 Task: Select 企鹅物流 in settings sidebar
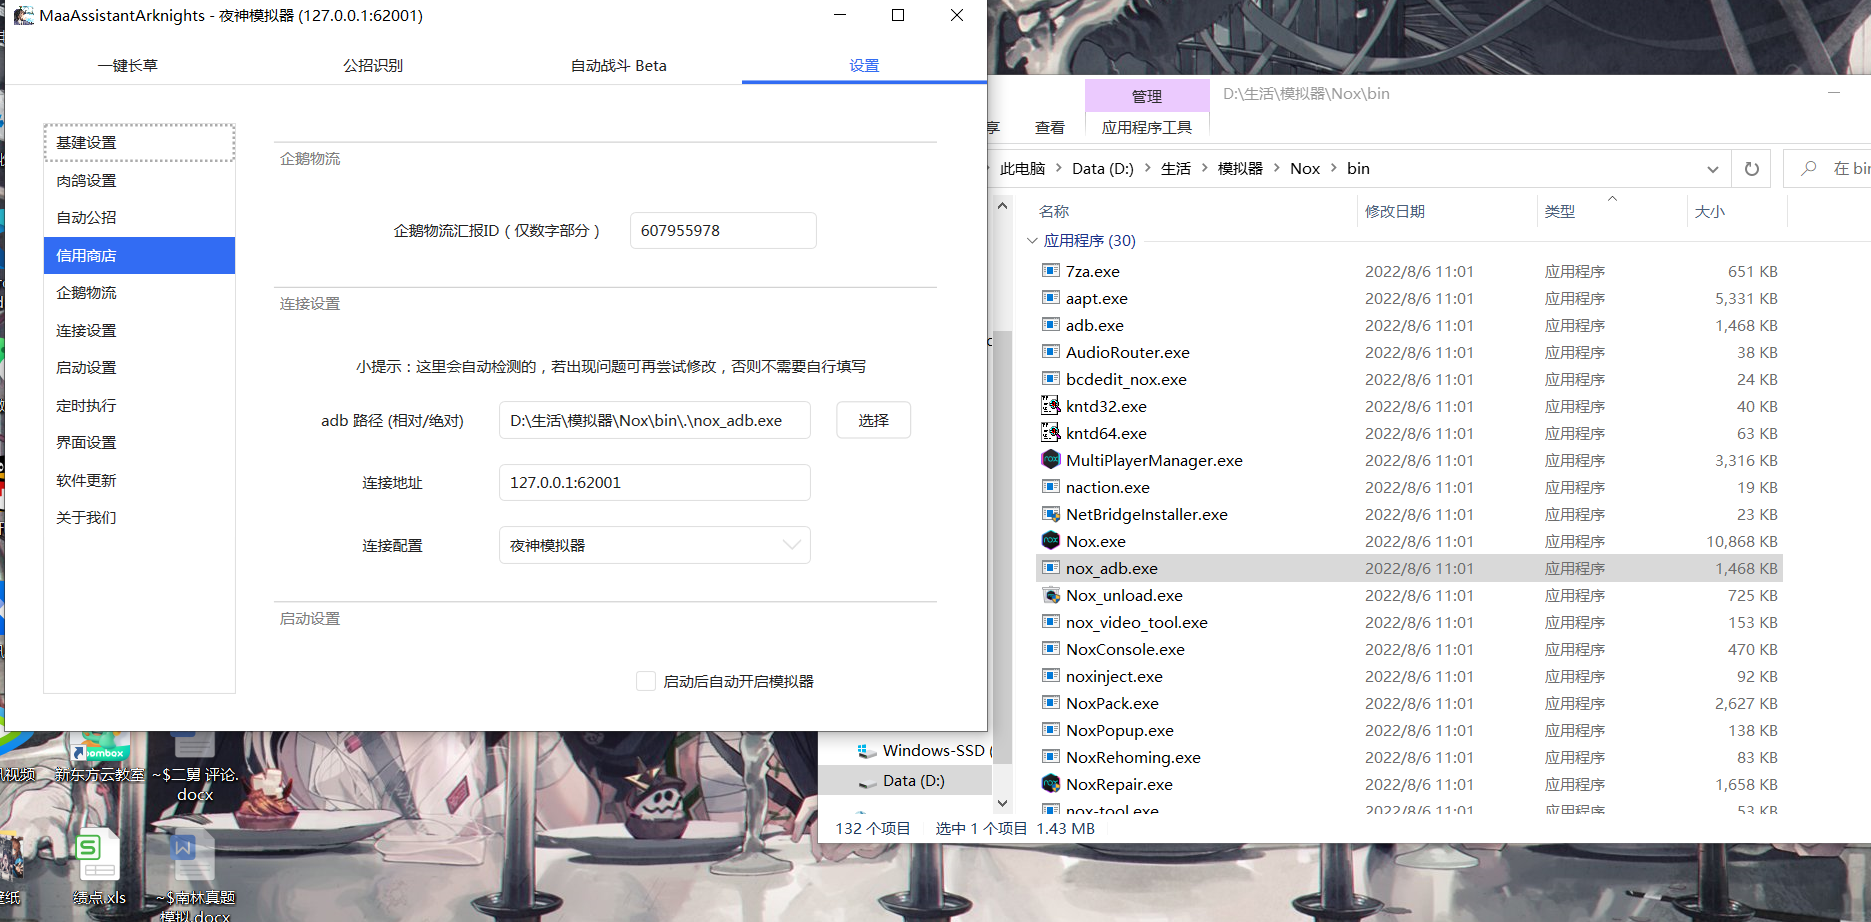click(139, 293)
